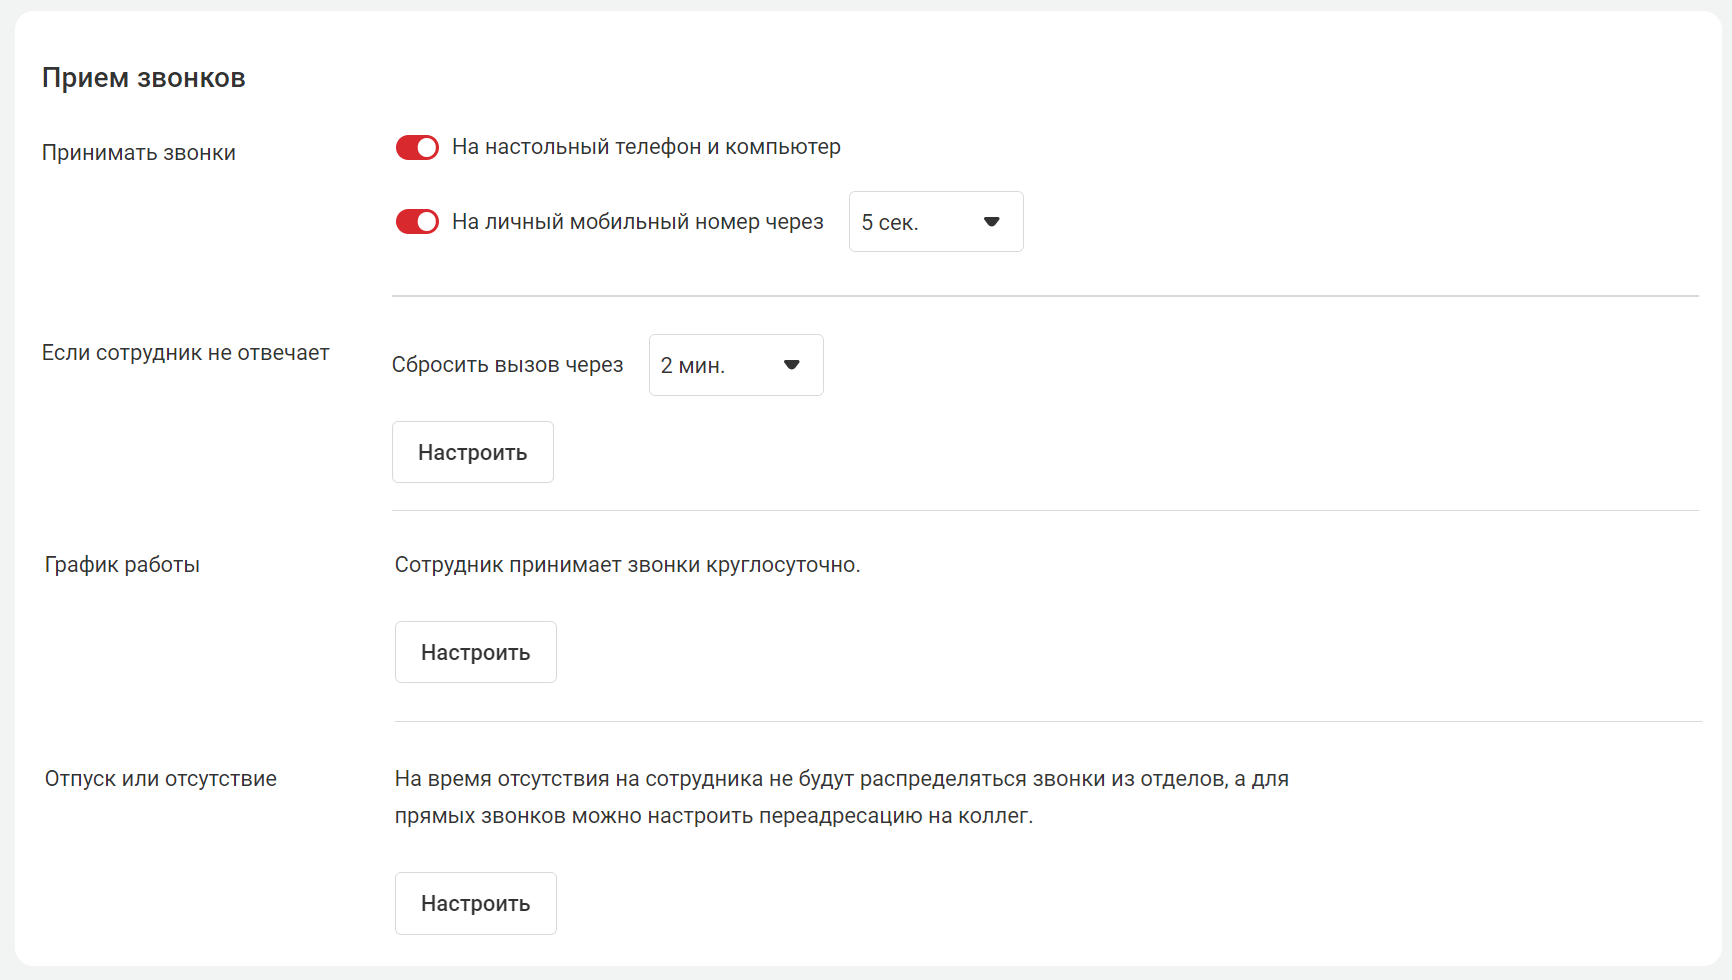The width and height of the screenshot is (1732, 980).
Task: Click the Отпуск или отсутствие label
Action: tap(161, 779)
